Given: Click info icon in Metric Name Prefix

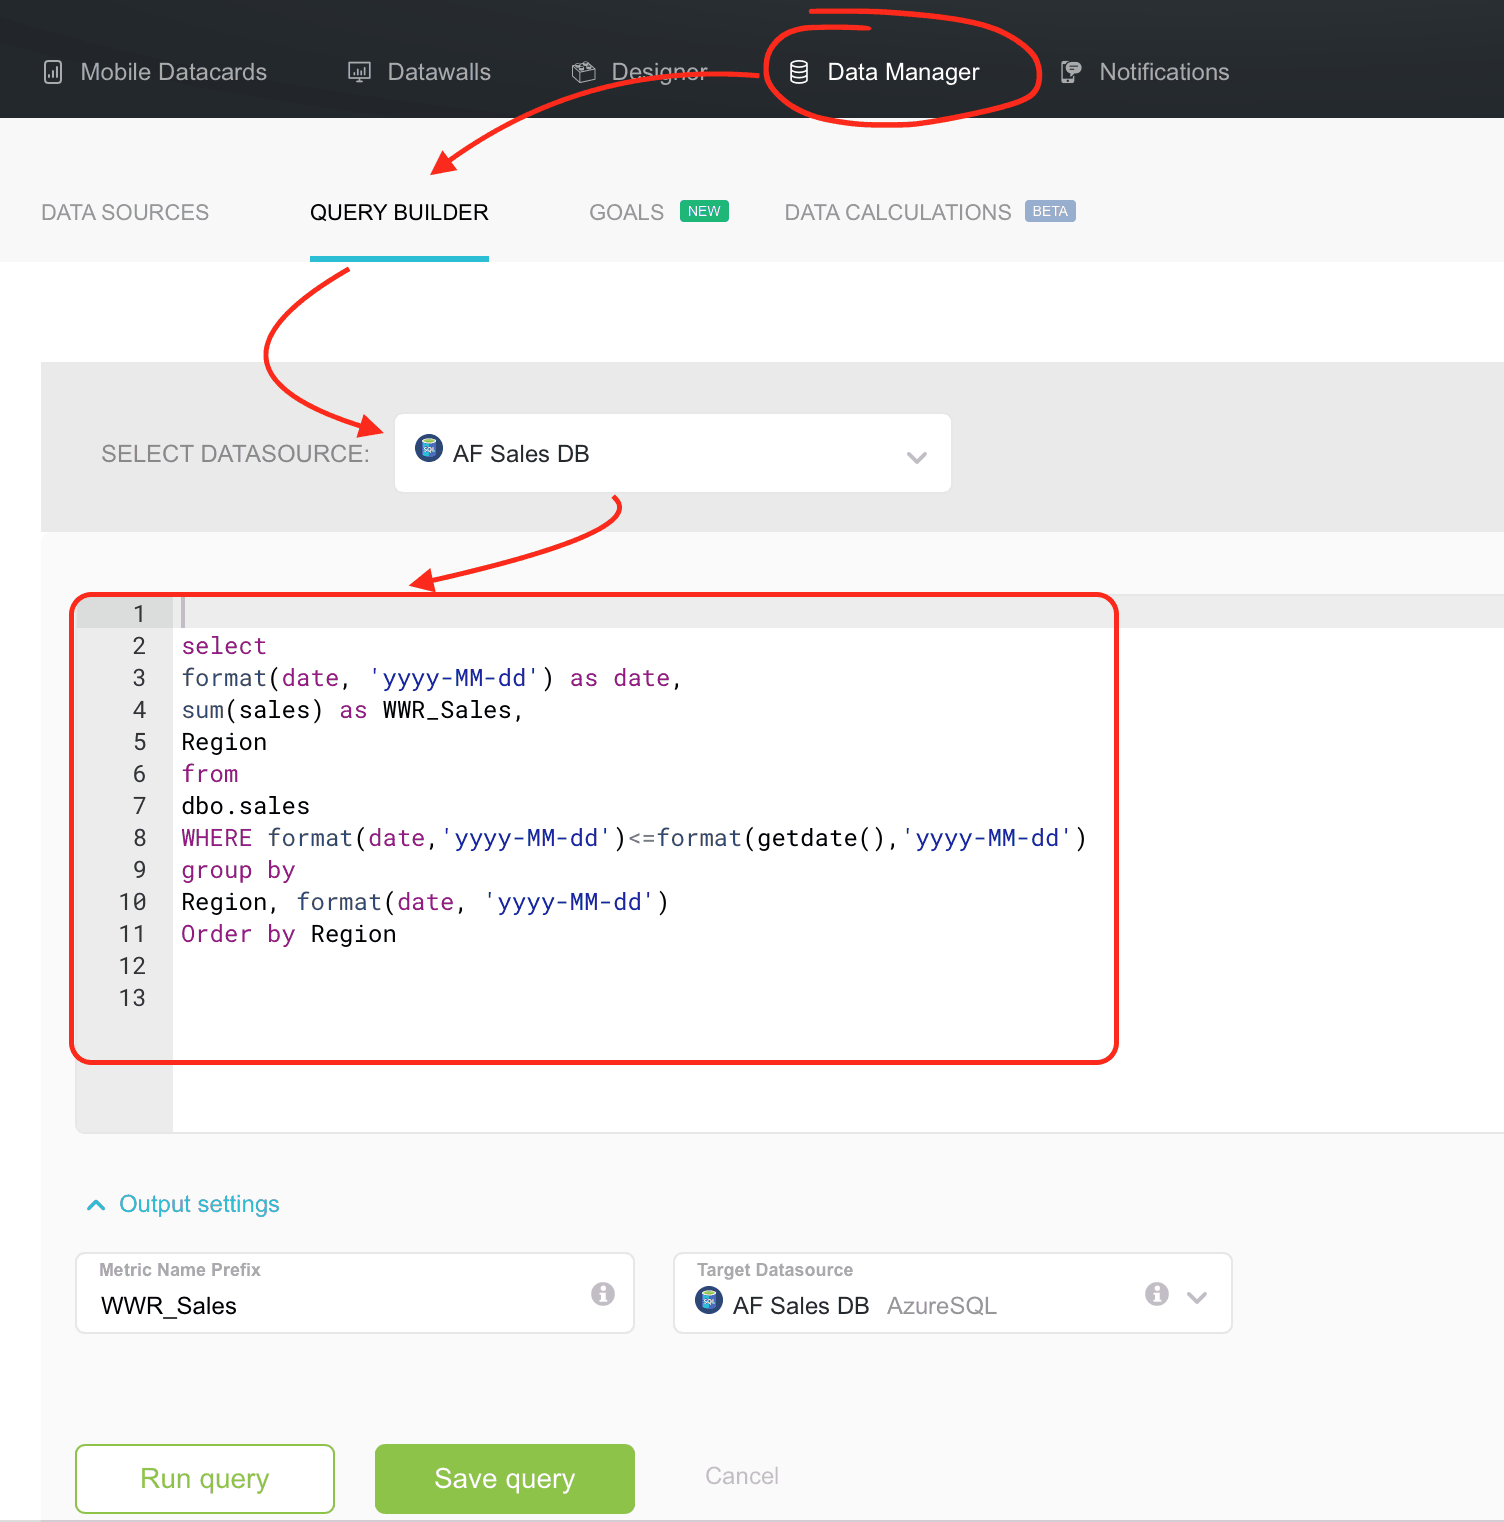Looking at the screenshot, I should (x=602, y=1294).
